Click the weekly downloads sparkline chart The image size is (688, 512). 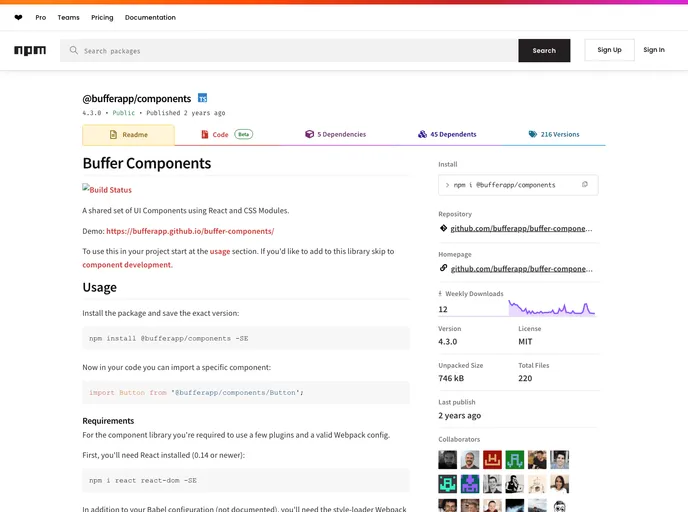point(552,308)
